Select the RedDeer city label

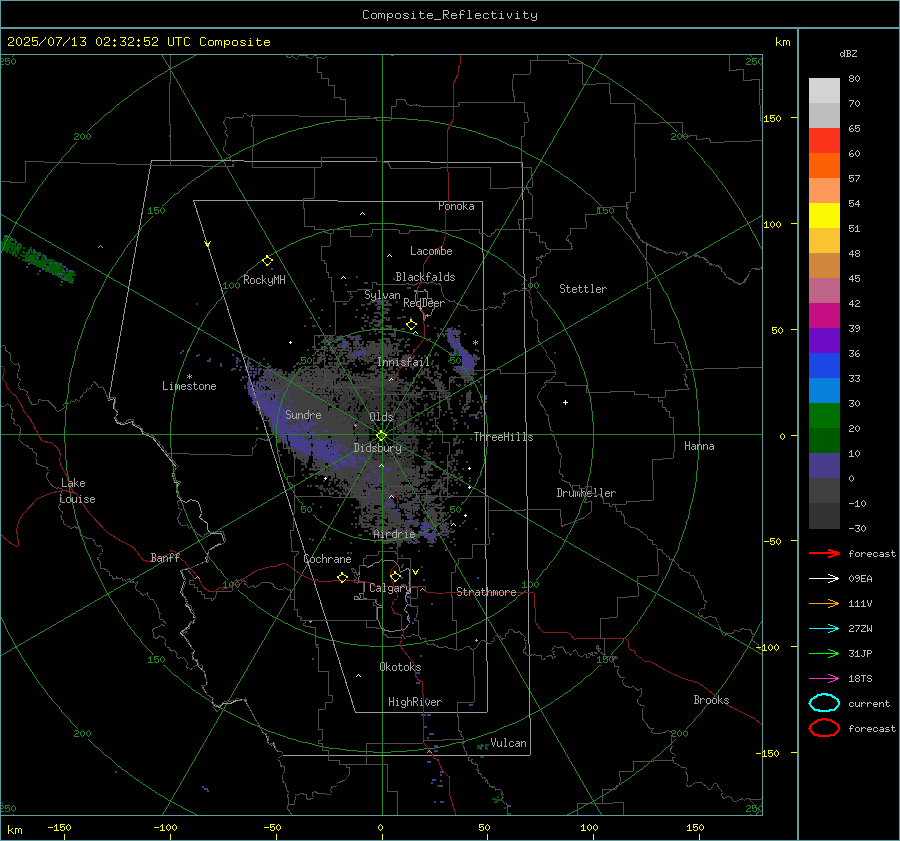[424, 303]
